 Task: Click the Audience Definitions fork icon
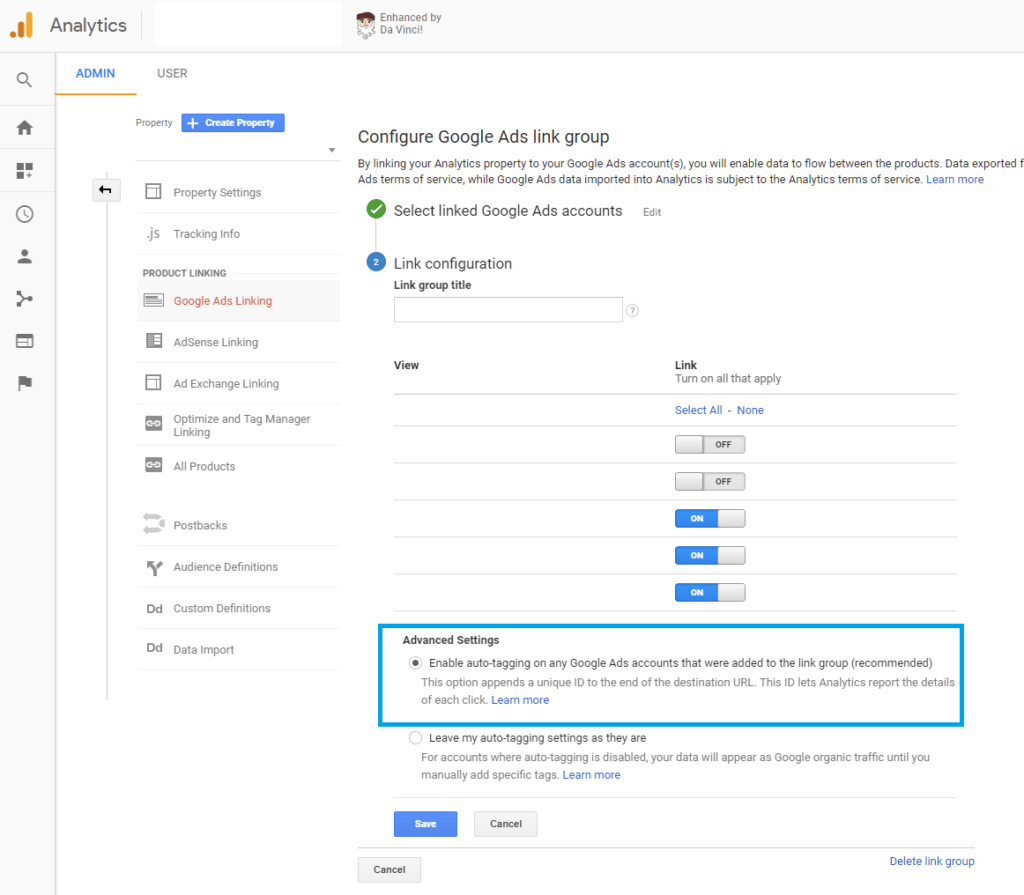pyautogui.click(x=154, y=568)
